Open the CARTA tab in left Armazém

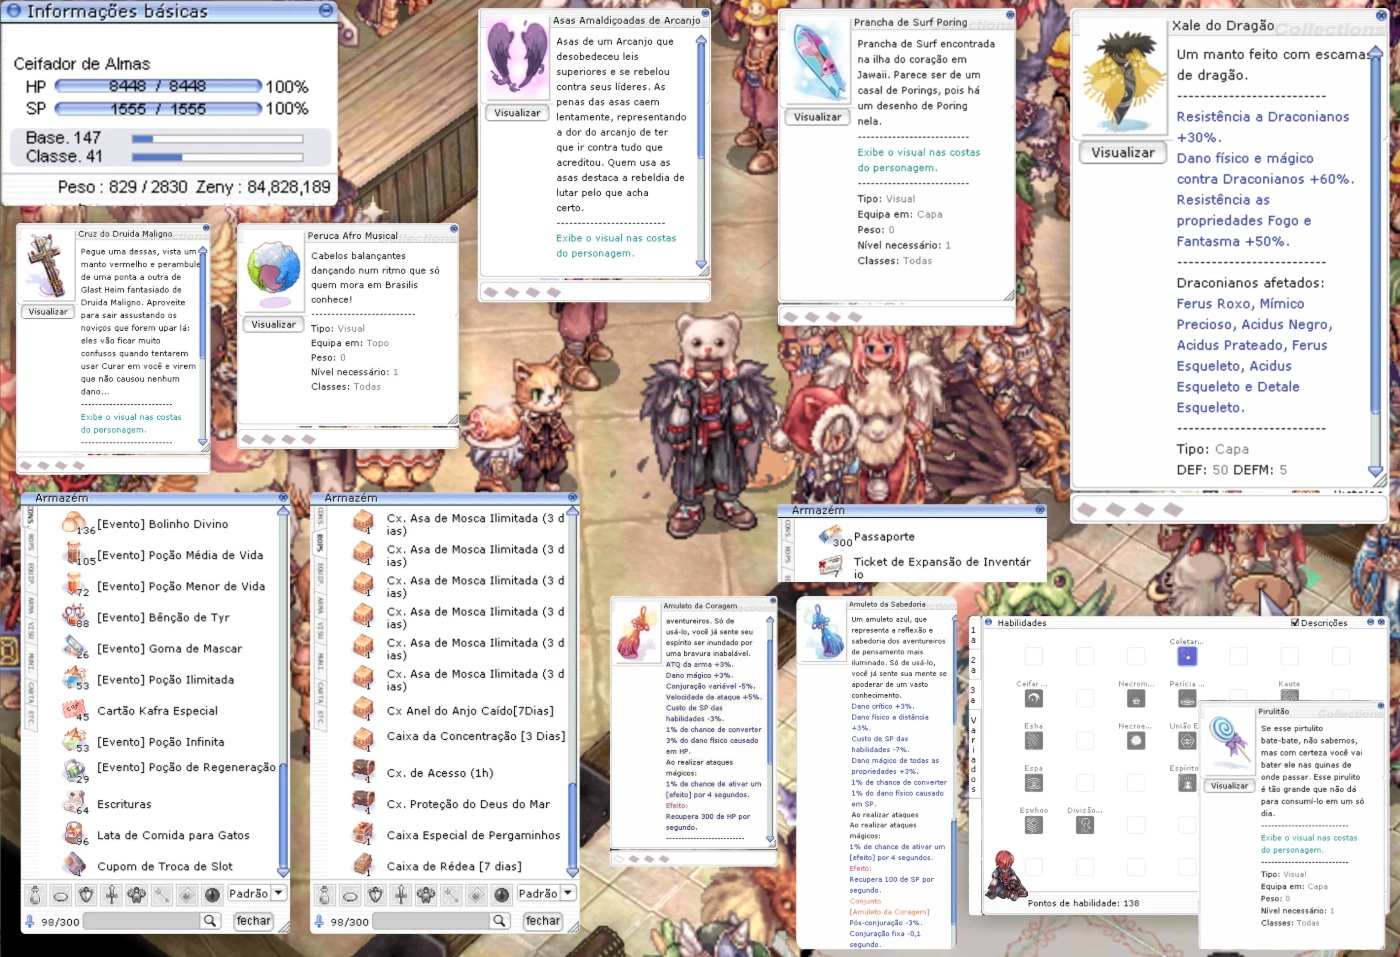pyautogui.click(x=31, y=692)
